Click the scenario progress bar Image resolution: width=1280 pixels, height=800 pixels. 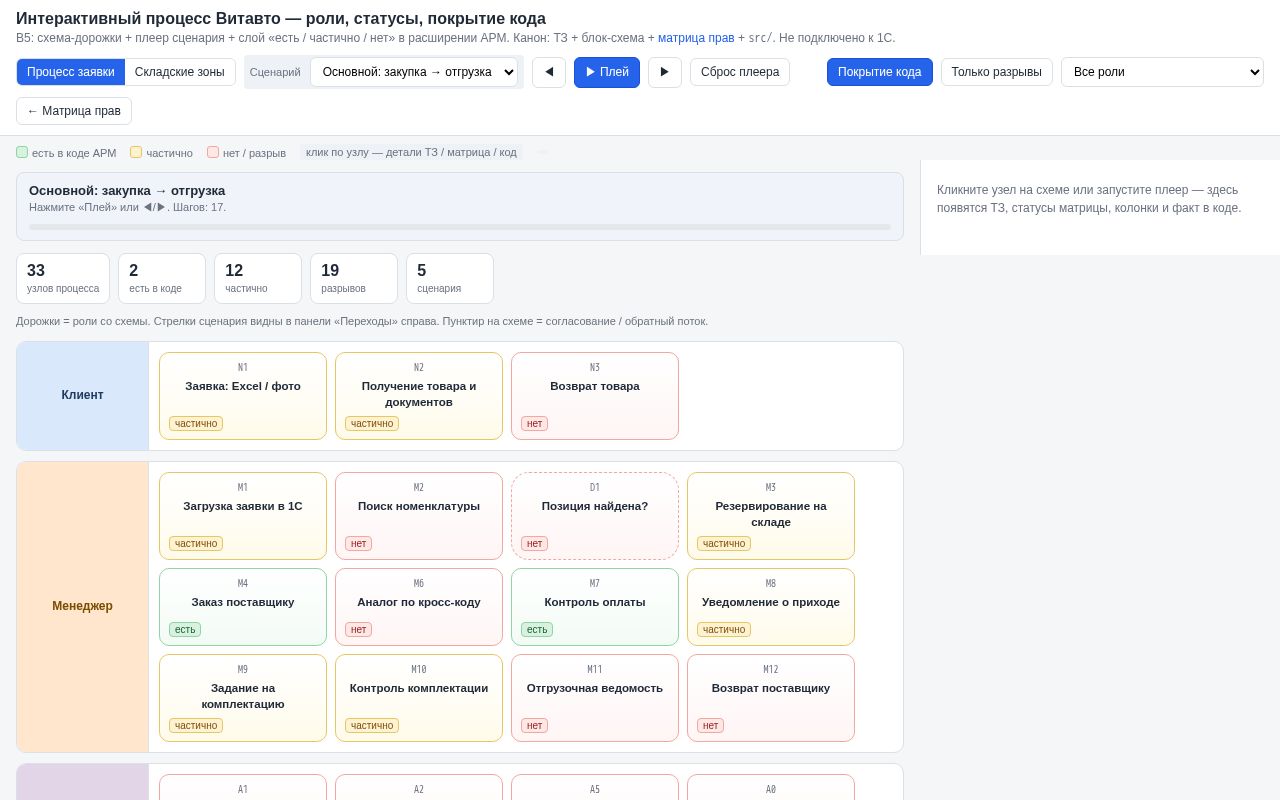460,227
